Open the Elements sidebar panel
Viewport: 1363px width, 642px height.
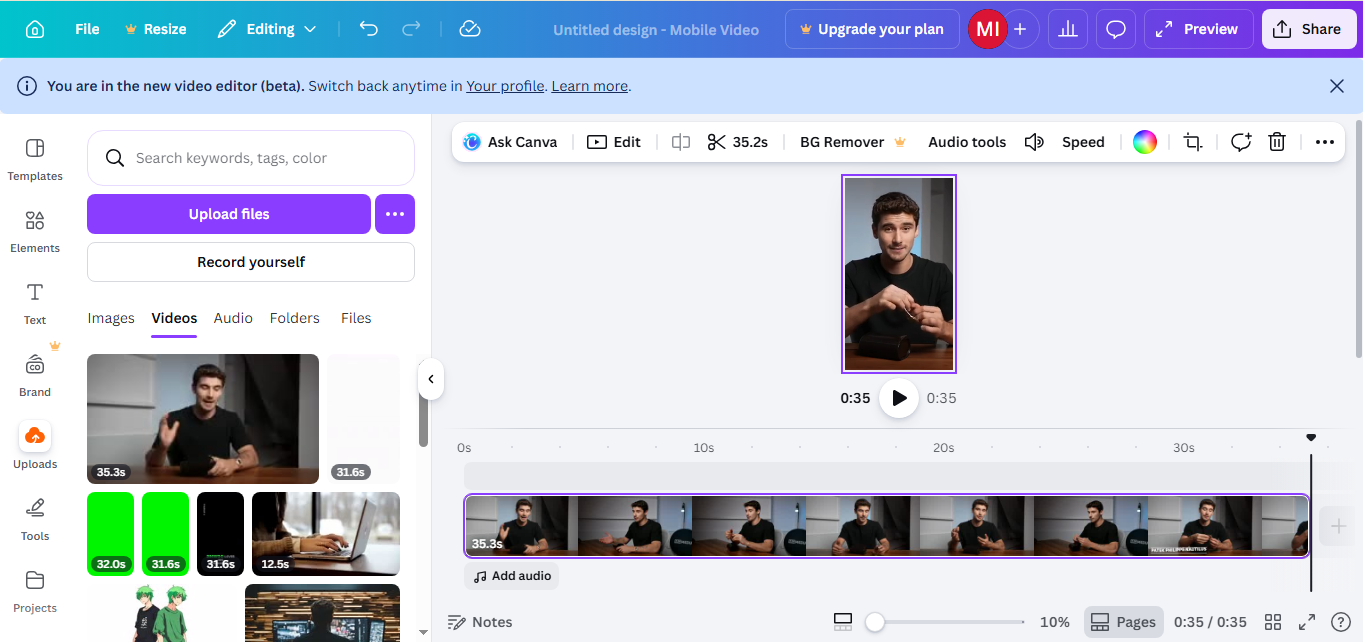[35, 232]
